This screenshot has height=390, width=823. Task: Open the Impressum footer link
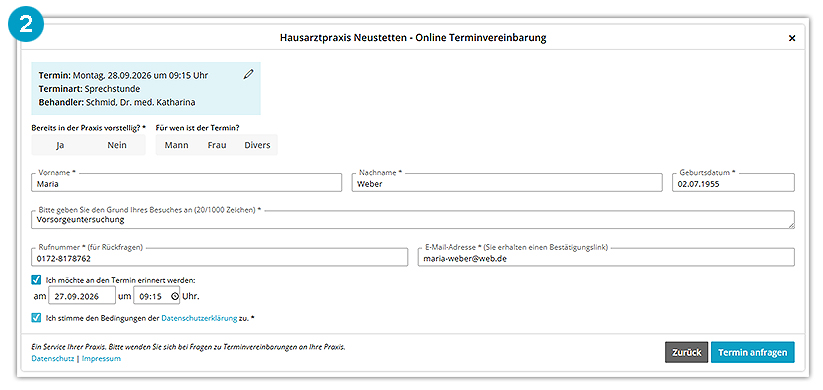tap(101, 359)
